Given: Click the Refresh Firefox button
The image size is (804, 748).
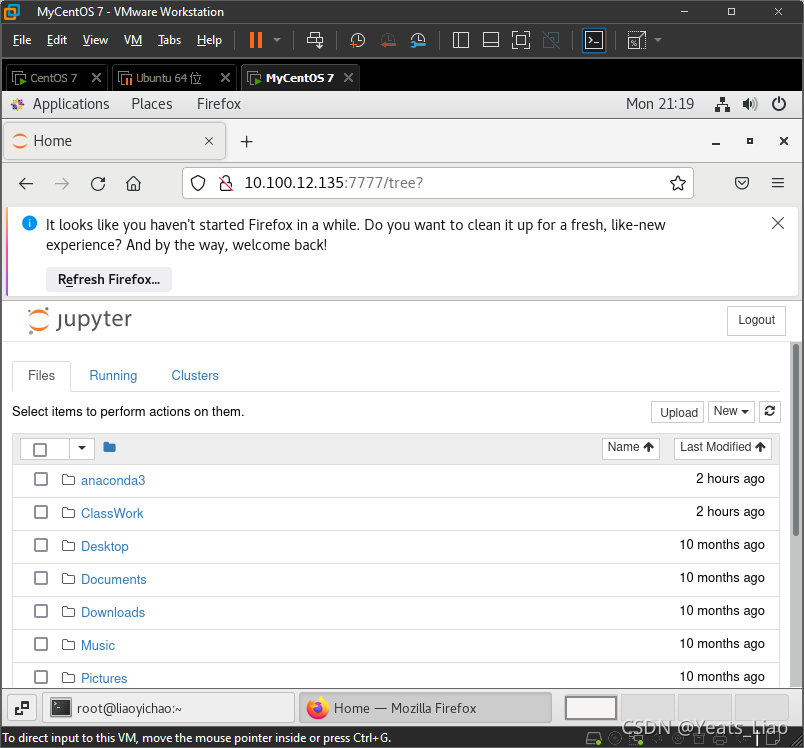Looking at the screenshot, I should (109, 279).
